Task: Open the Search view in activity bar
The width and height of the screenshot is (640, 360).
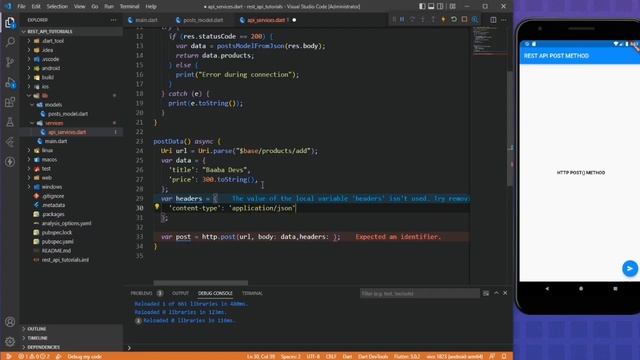Action: click(10, 42)
